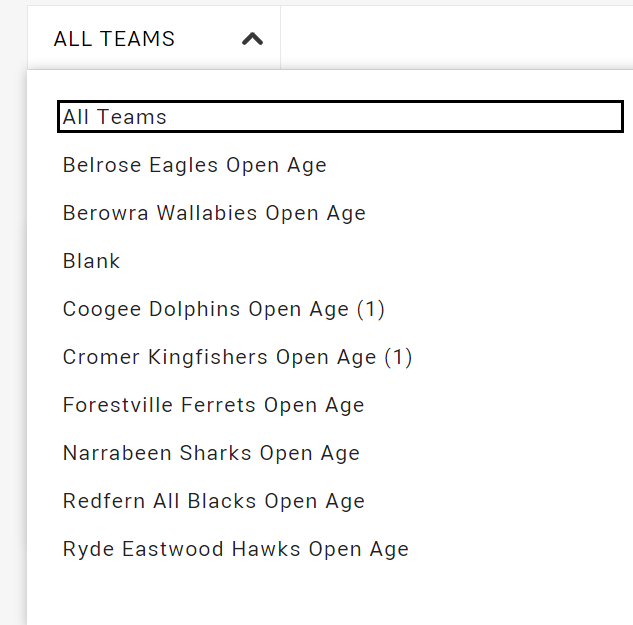Pick Ryde Eastwood Hawks Open Age
Screen dimensions: 633x625
coord(235,549)
